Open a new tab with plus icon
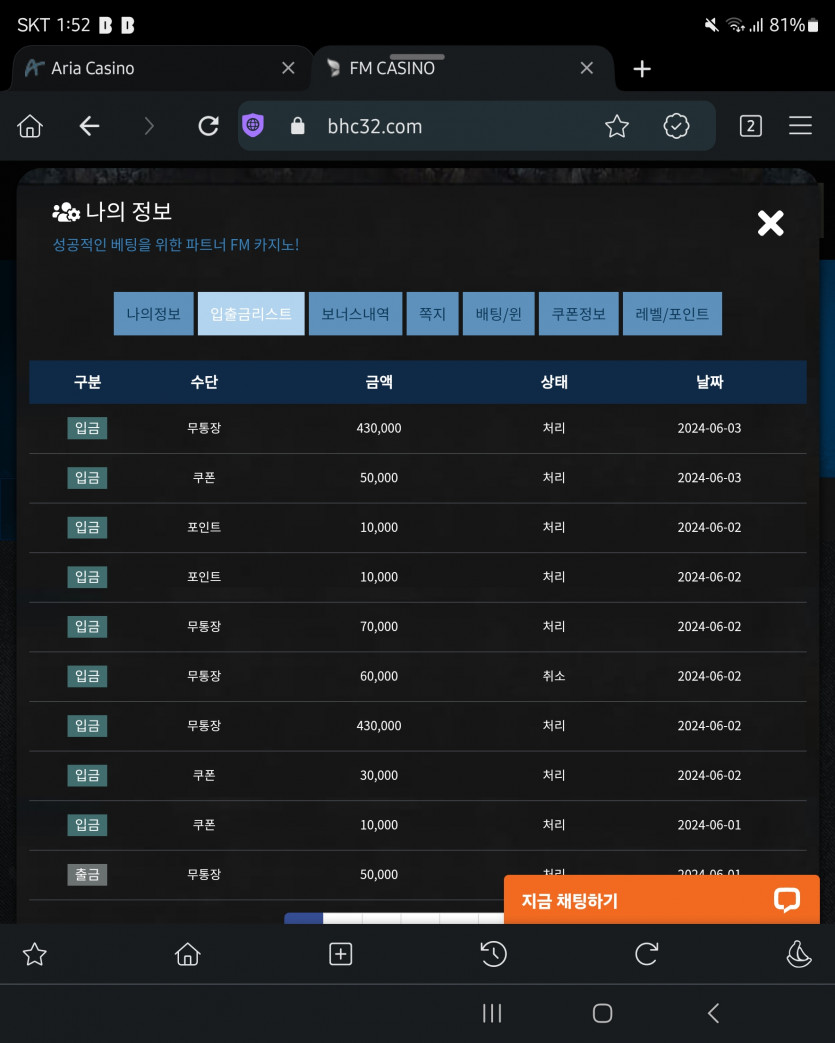Viewport: 835px width, 1043px height. click(x=642, y=69)
